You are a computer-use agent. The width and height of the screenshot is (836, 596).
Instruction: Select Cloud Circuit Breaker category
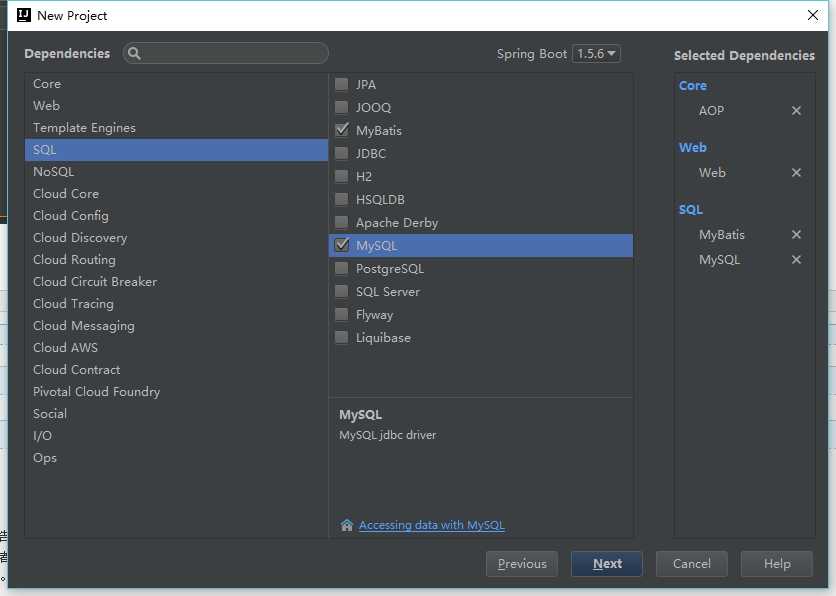click(176, 281)
